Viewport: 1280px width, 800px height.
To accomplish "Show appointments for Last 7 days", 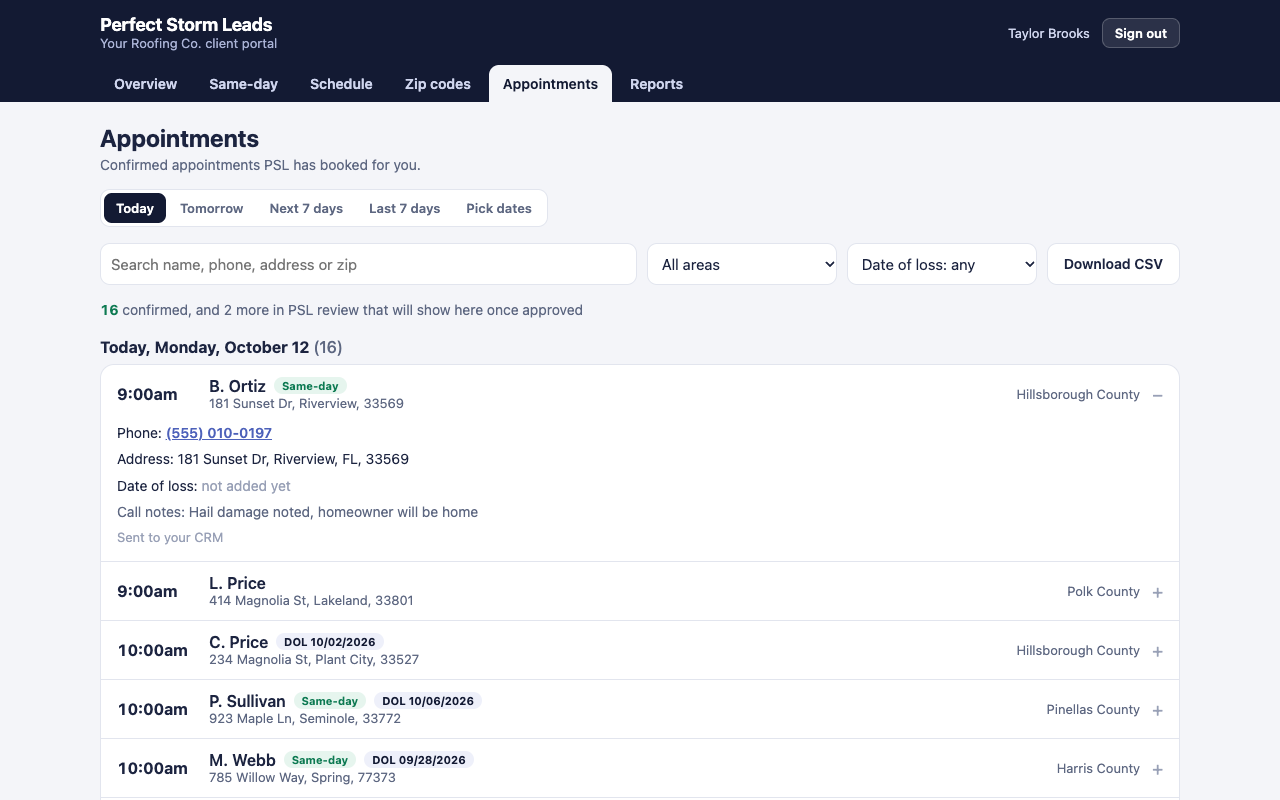I will click(x=404, y=208).
